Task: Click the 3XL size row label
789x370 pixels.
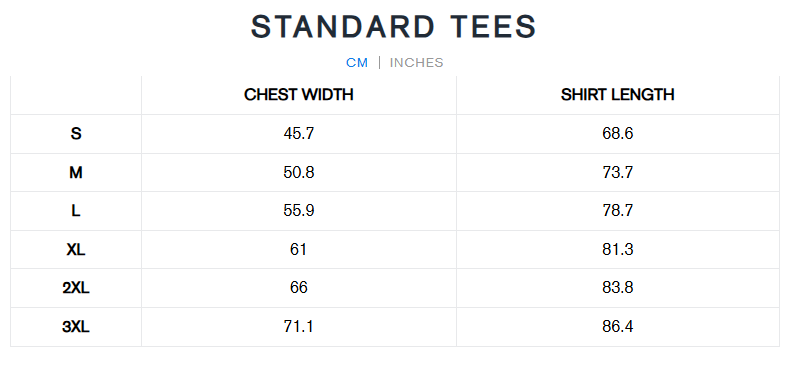Action: (76, 327)
